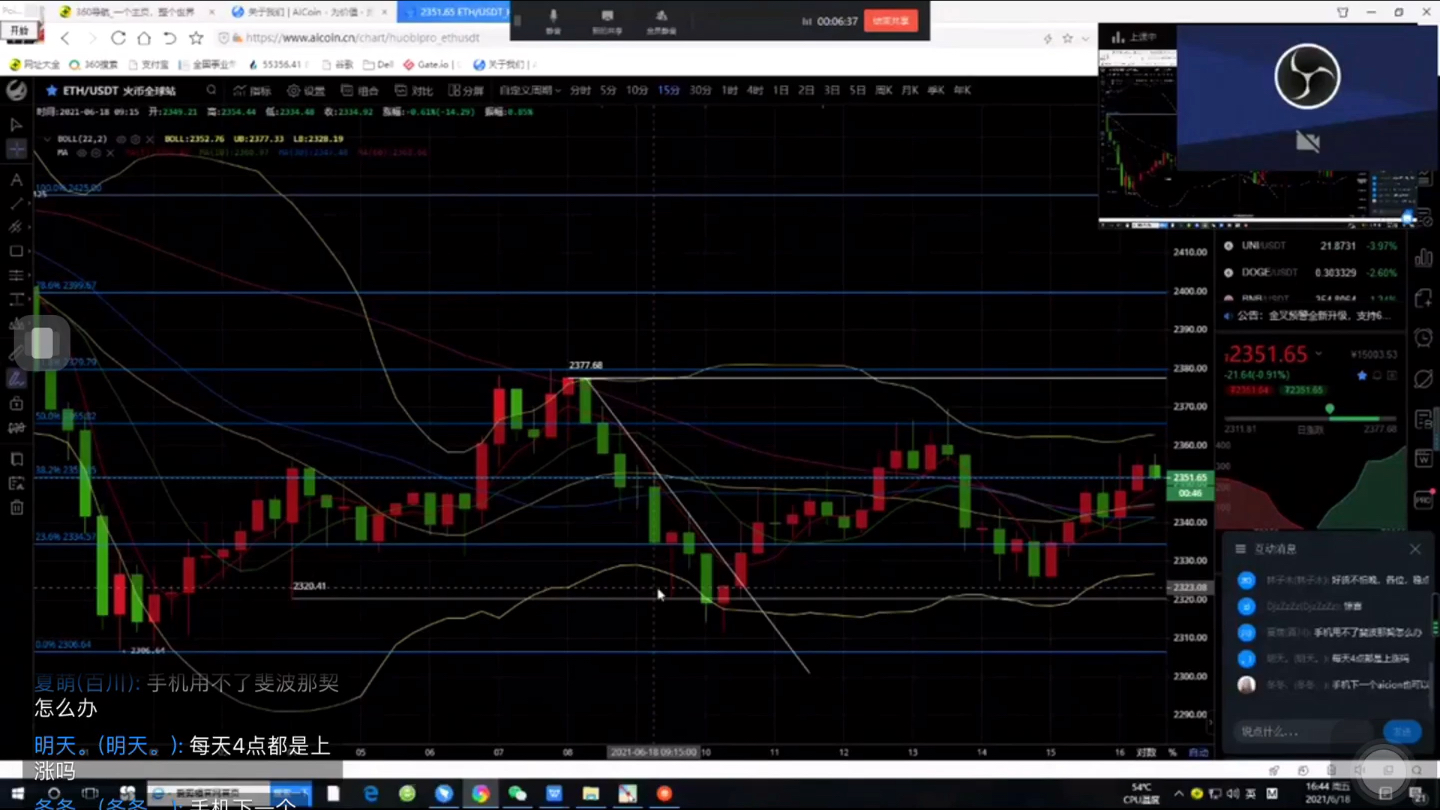
Task: Select the rectangle shape tool
Action: tap(16, 252)
